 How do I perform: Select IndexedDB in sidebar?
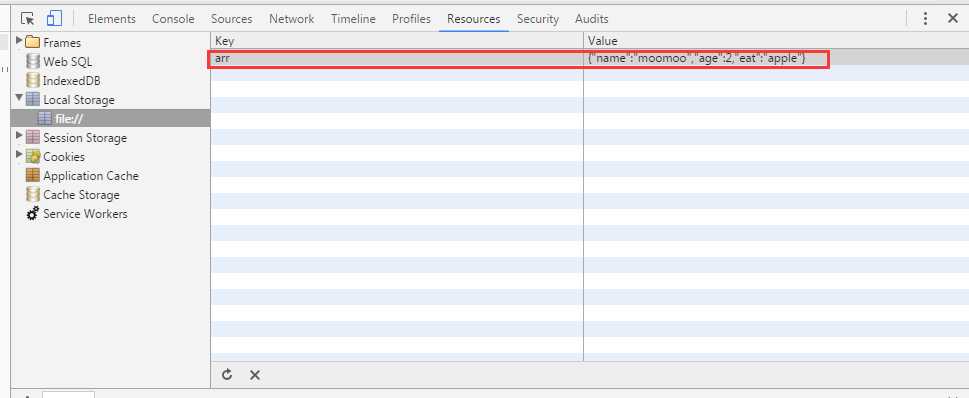72,81
